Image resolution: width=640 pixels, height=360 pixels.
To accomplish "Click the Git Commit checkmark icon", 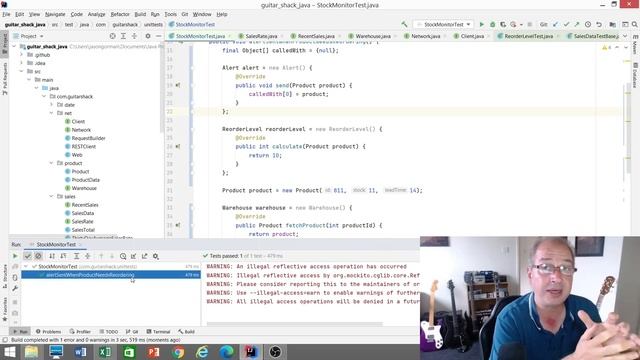I will point(566,24).
